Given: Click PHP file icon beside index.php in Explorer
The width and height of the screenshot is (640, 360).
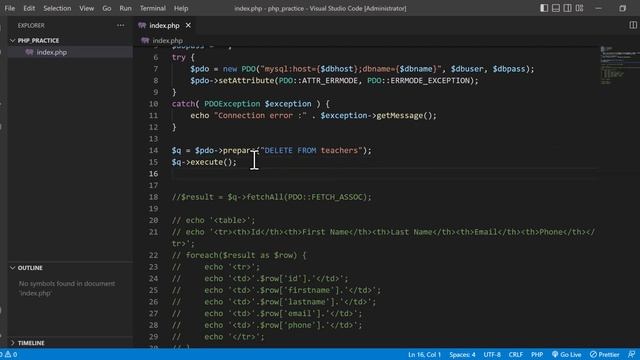Looking at the screenshot, I should point(29,52).
